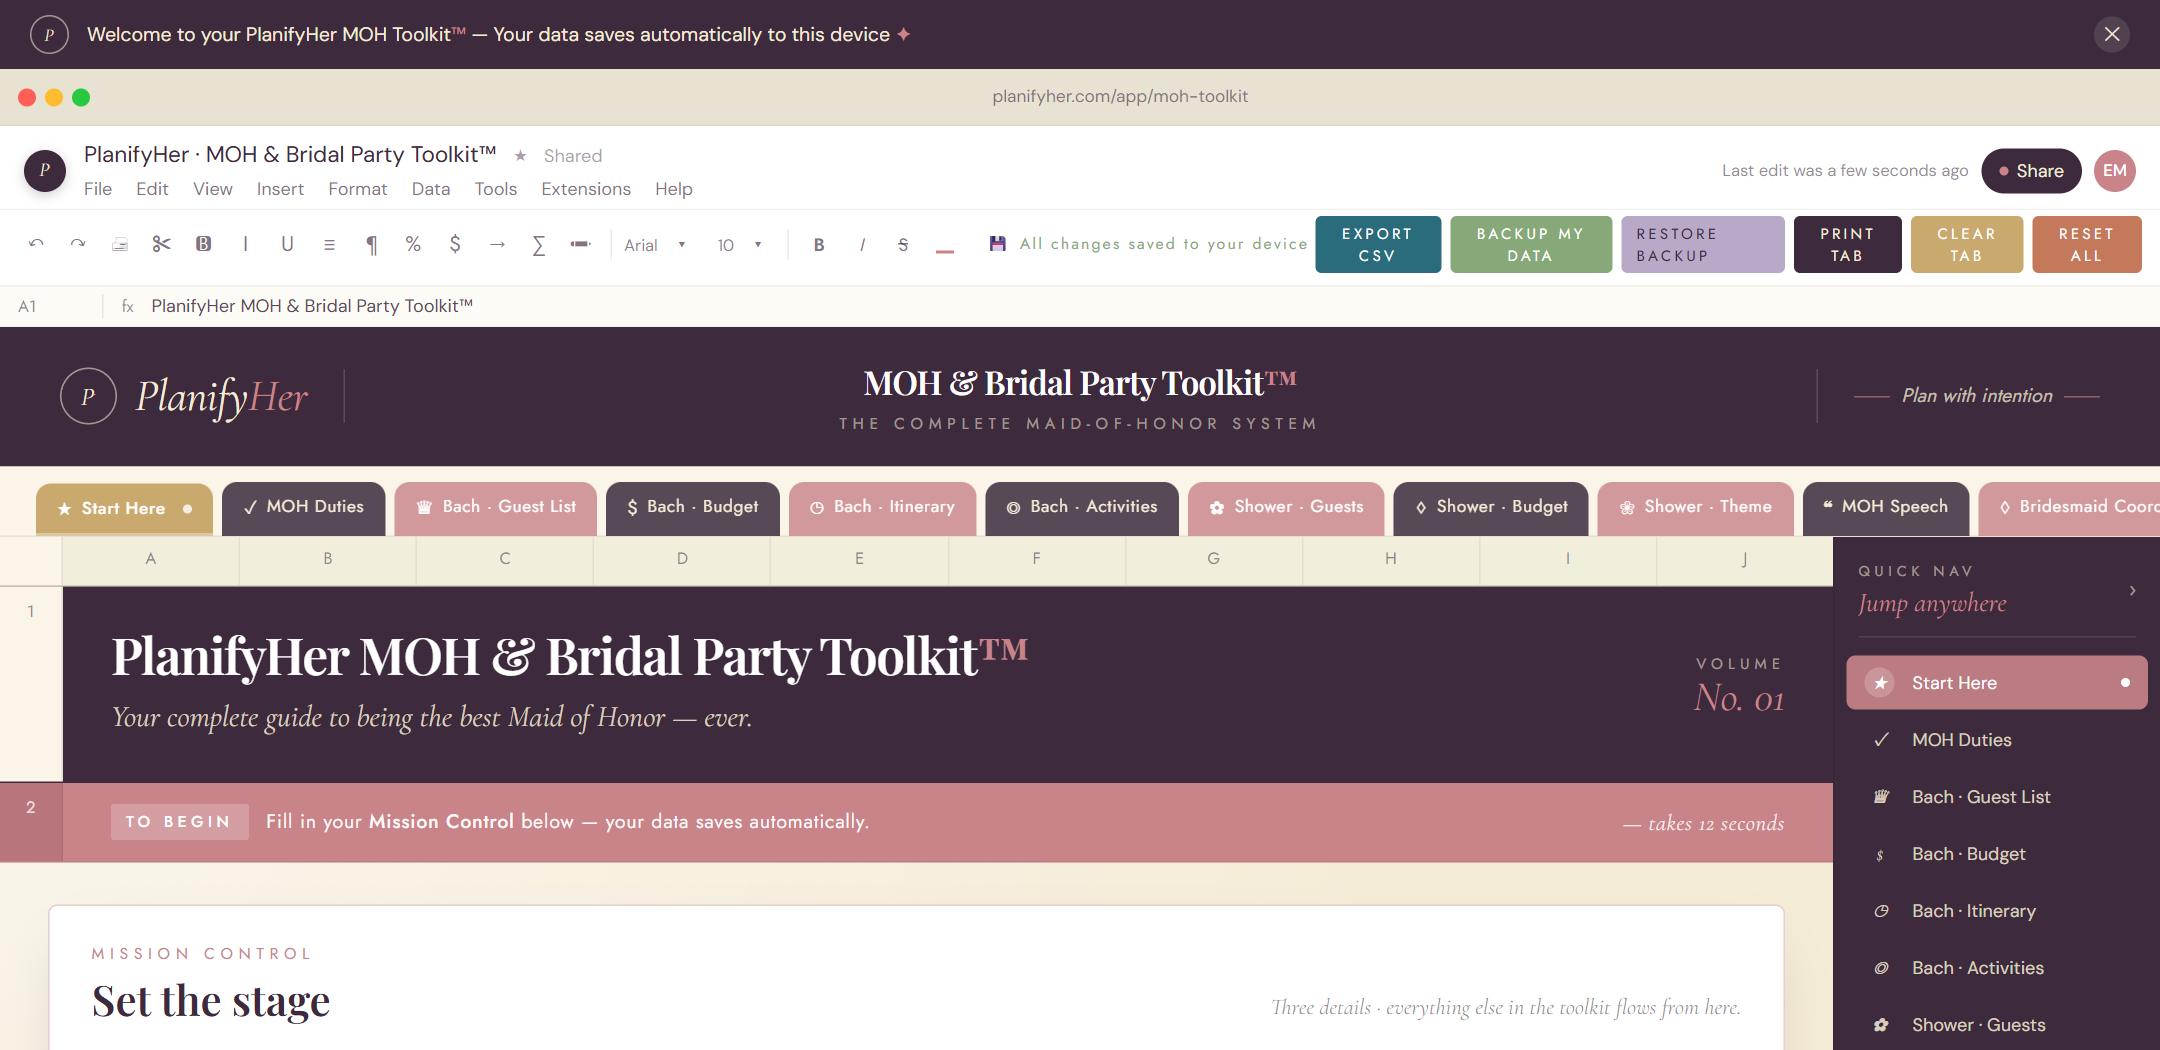Jump to Bach · Activities in Quick Nav

click(x=1997, y=968)
